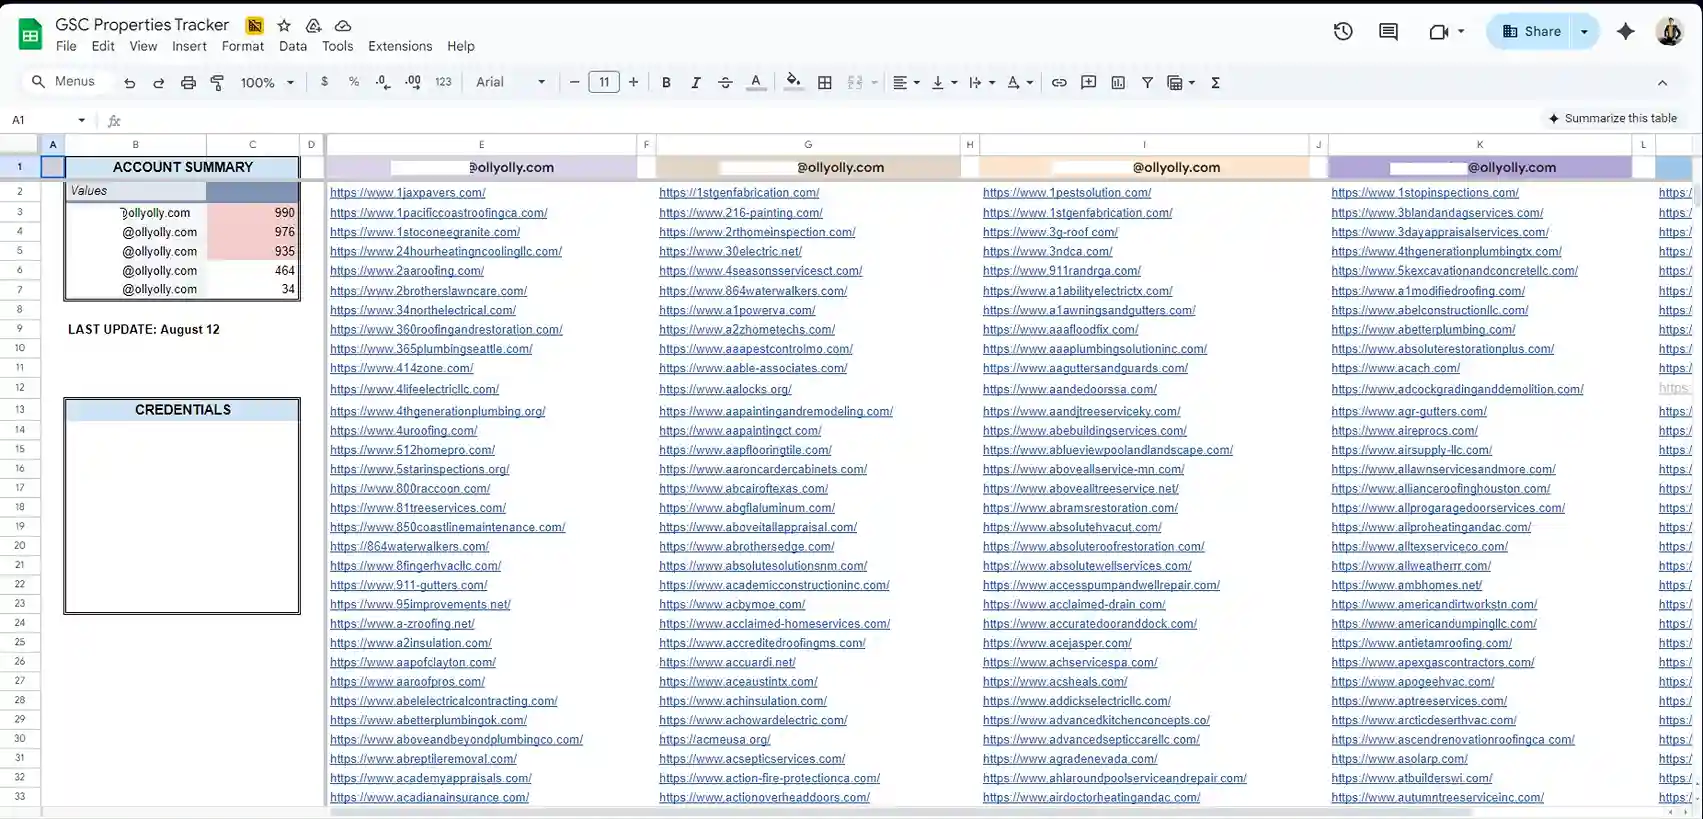This screenshot has height=819, width=1703.
Task: Open the 1jaxpavers.com link
Action: click(408, 193)
